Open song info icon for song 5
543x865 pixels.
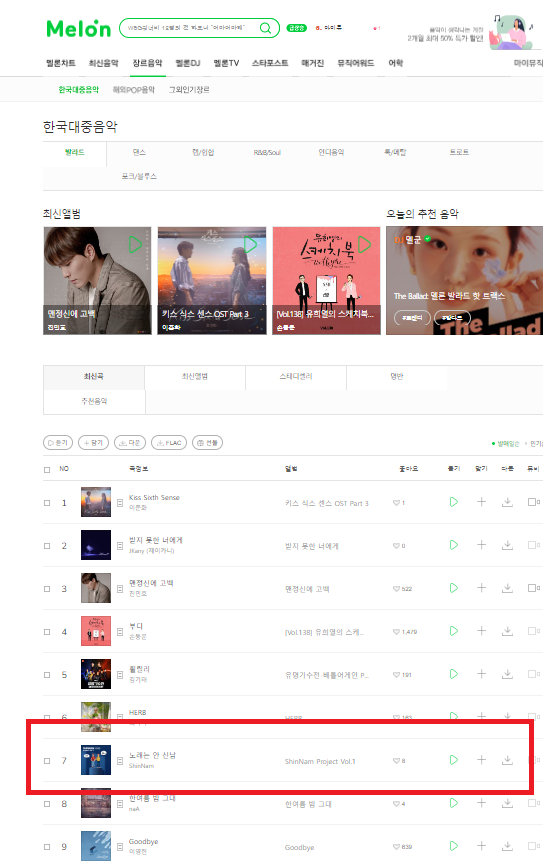[x=120, y=675]
